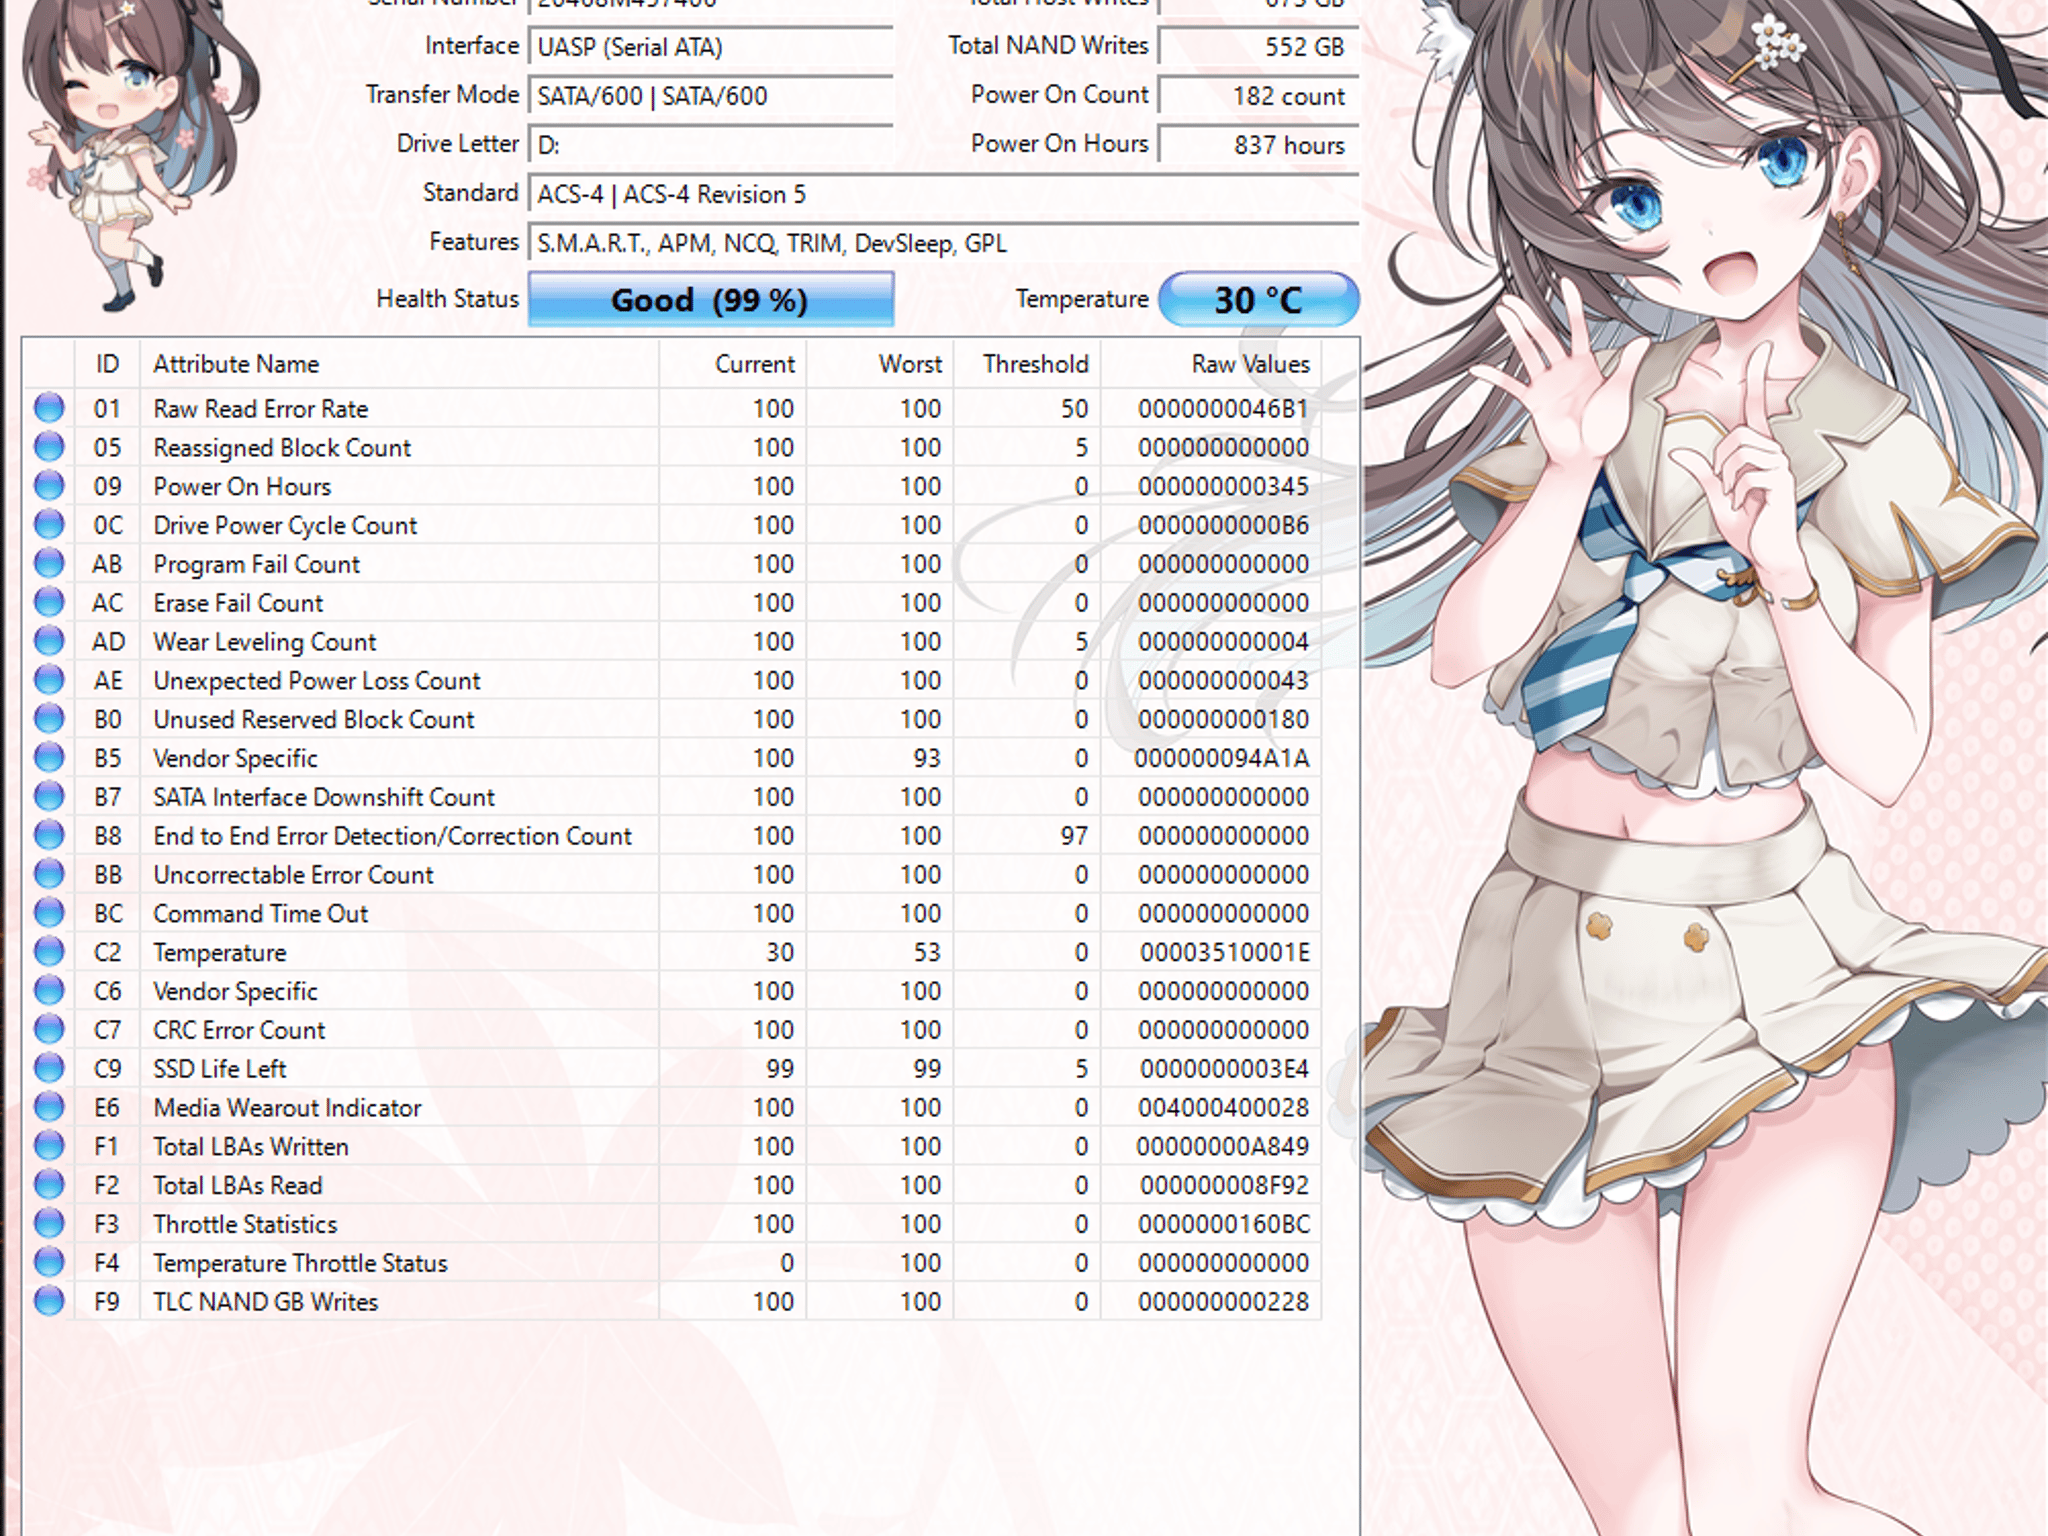Select the Reassigned Block Count attribute name
The height and width of the screenshot is (1536, 2048).
(282, 447)
